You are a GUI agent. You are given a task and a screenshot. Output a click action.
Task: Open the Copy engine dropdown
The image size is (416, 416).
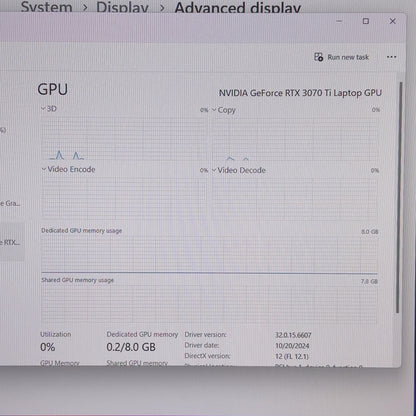click(214, 110)
